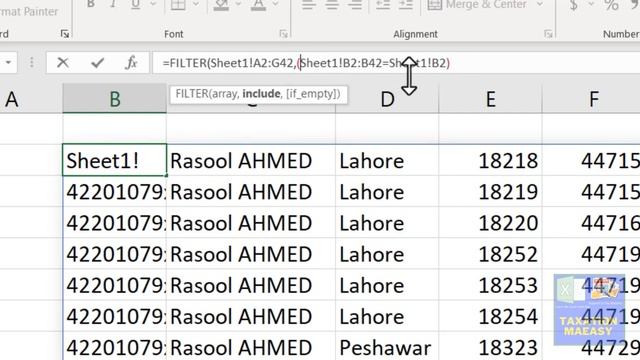Screen dimensions: 640x360
Task: Open the Accounting format dropdown arrow
Action: [x=591, y=4]
